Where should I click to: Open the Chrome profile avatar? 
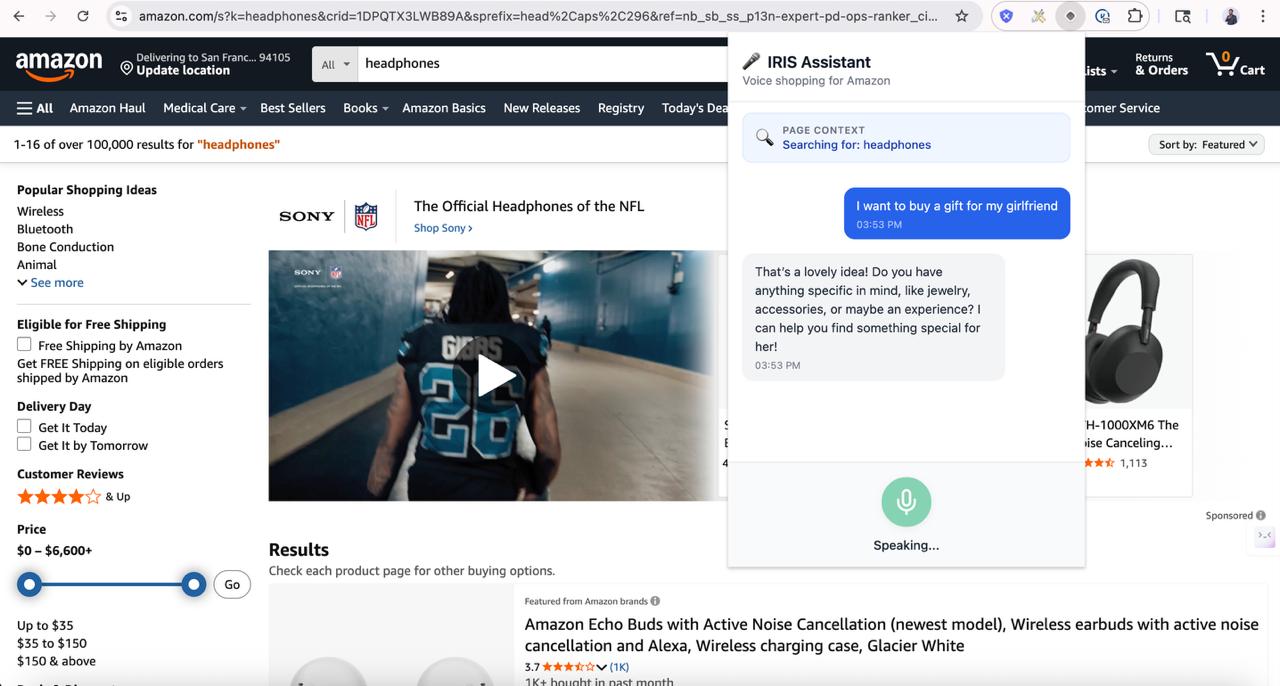click(x=1231, y=16)
